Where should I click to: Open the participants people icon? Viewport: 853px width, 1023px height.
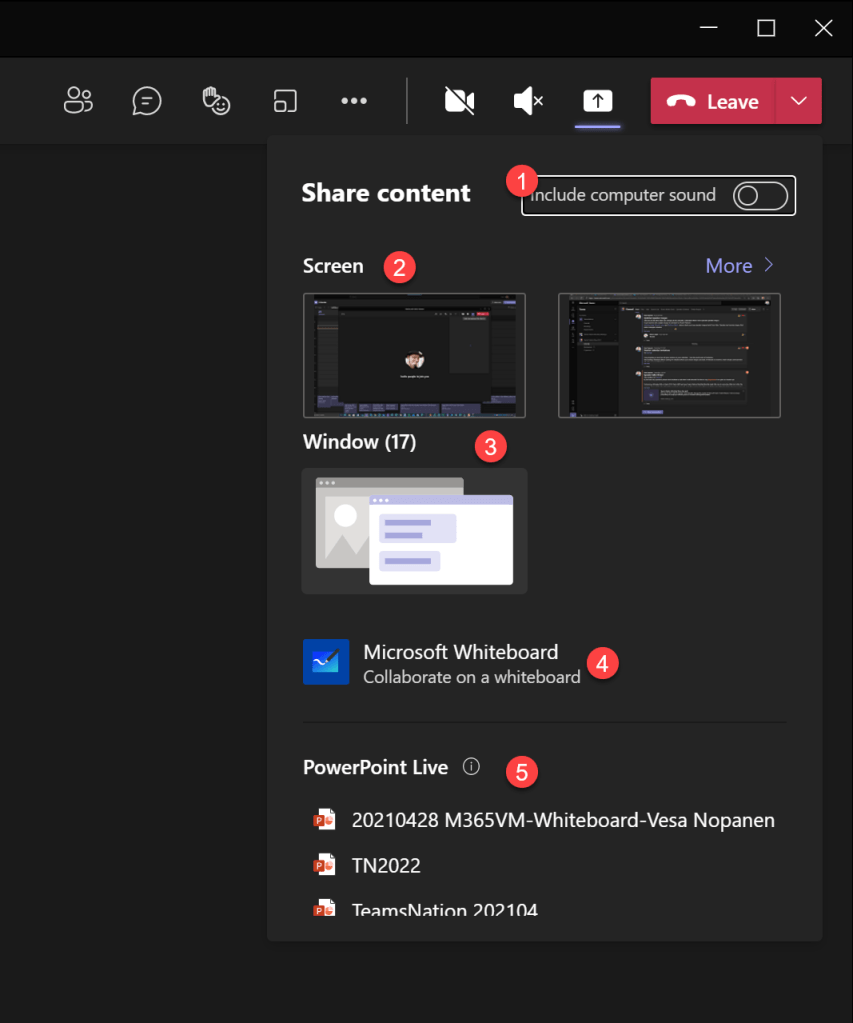tap(78, 101)
